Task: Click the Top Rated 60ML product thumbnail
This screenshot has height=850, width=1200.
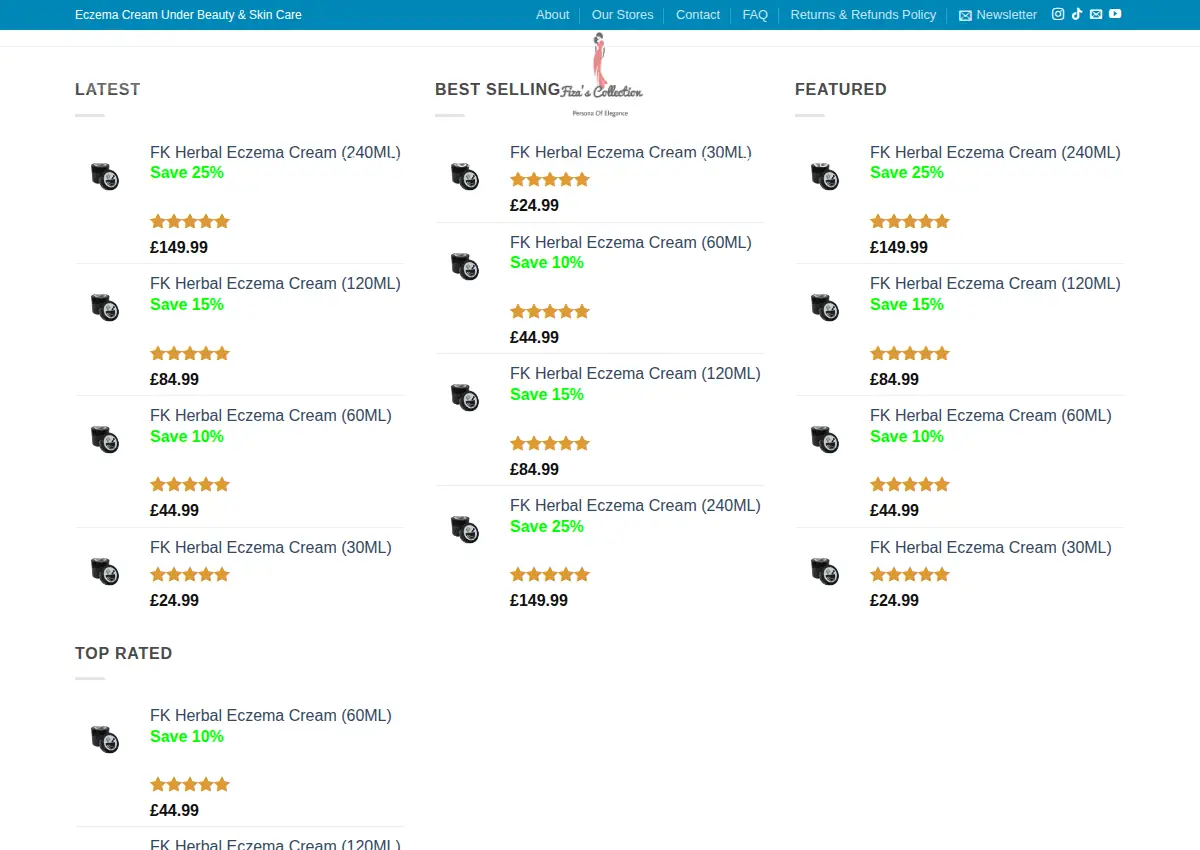Action: coord(105,738)
